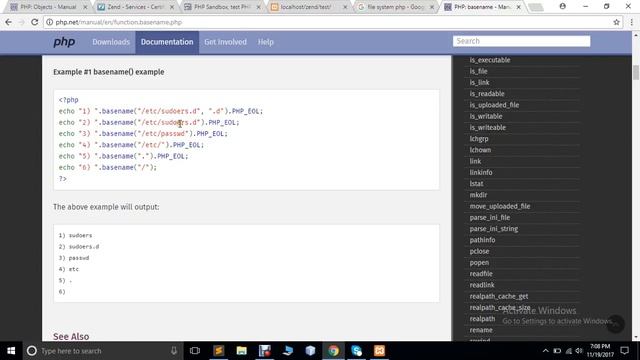Click the scroll-to-top round button

click(616, 324)
